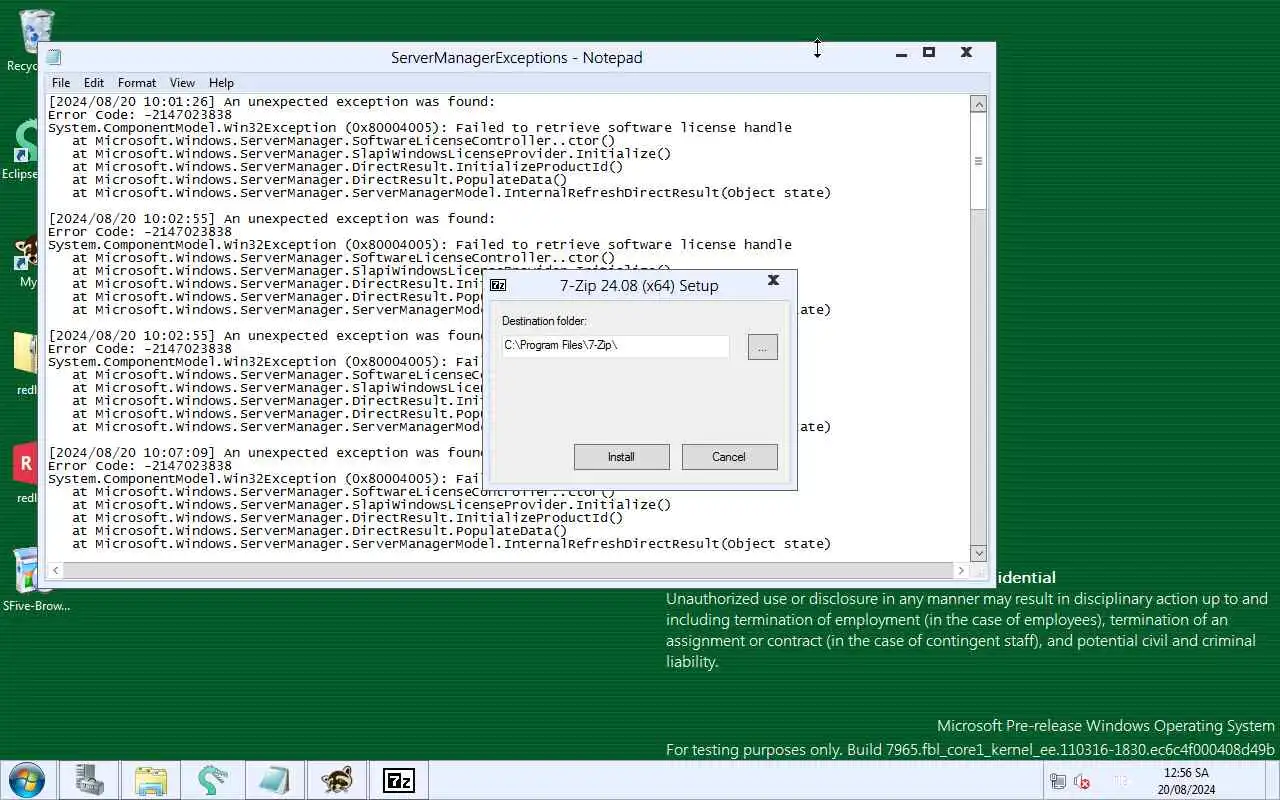Select the red 'R' desktop icon

coord(24,473)
